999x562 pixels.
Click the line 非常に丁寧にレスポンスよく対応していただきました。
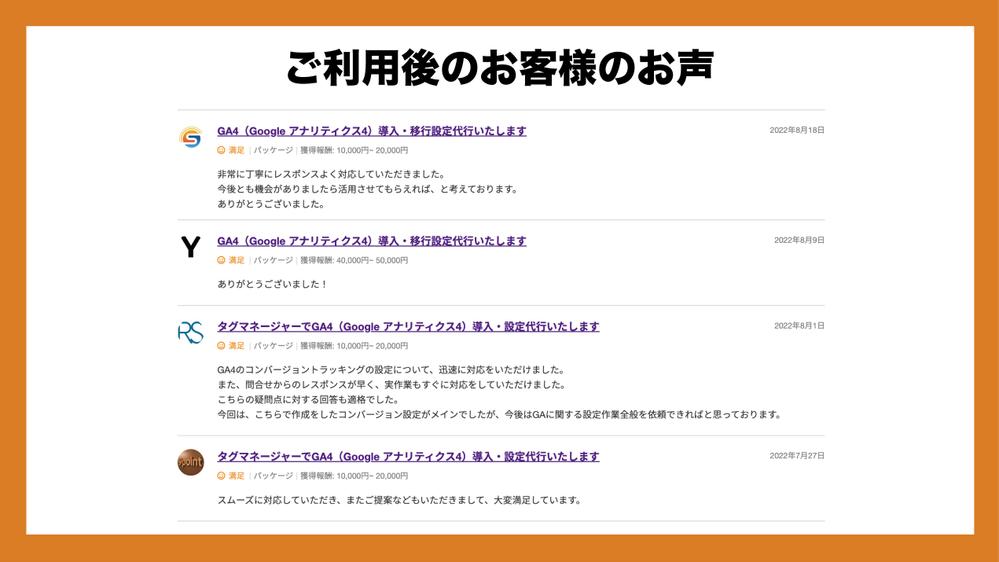(x=331, y=174)
